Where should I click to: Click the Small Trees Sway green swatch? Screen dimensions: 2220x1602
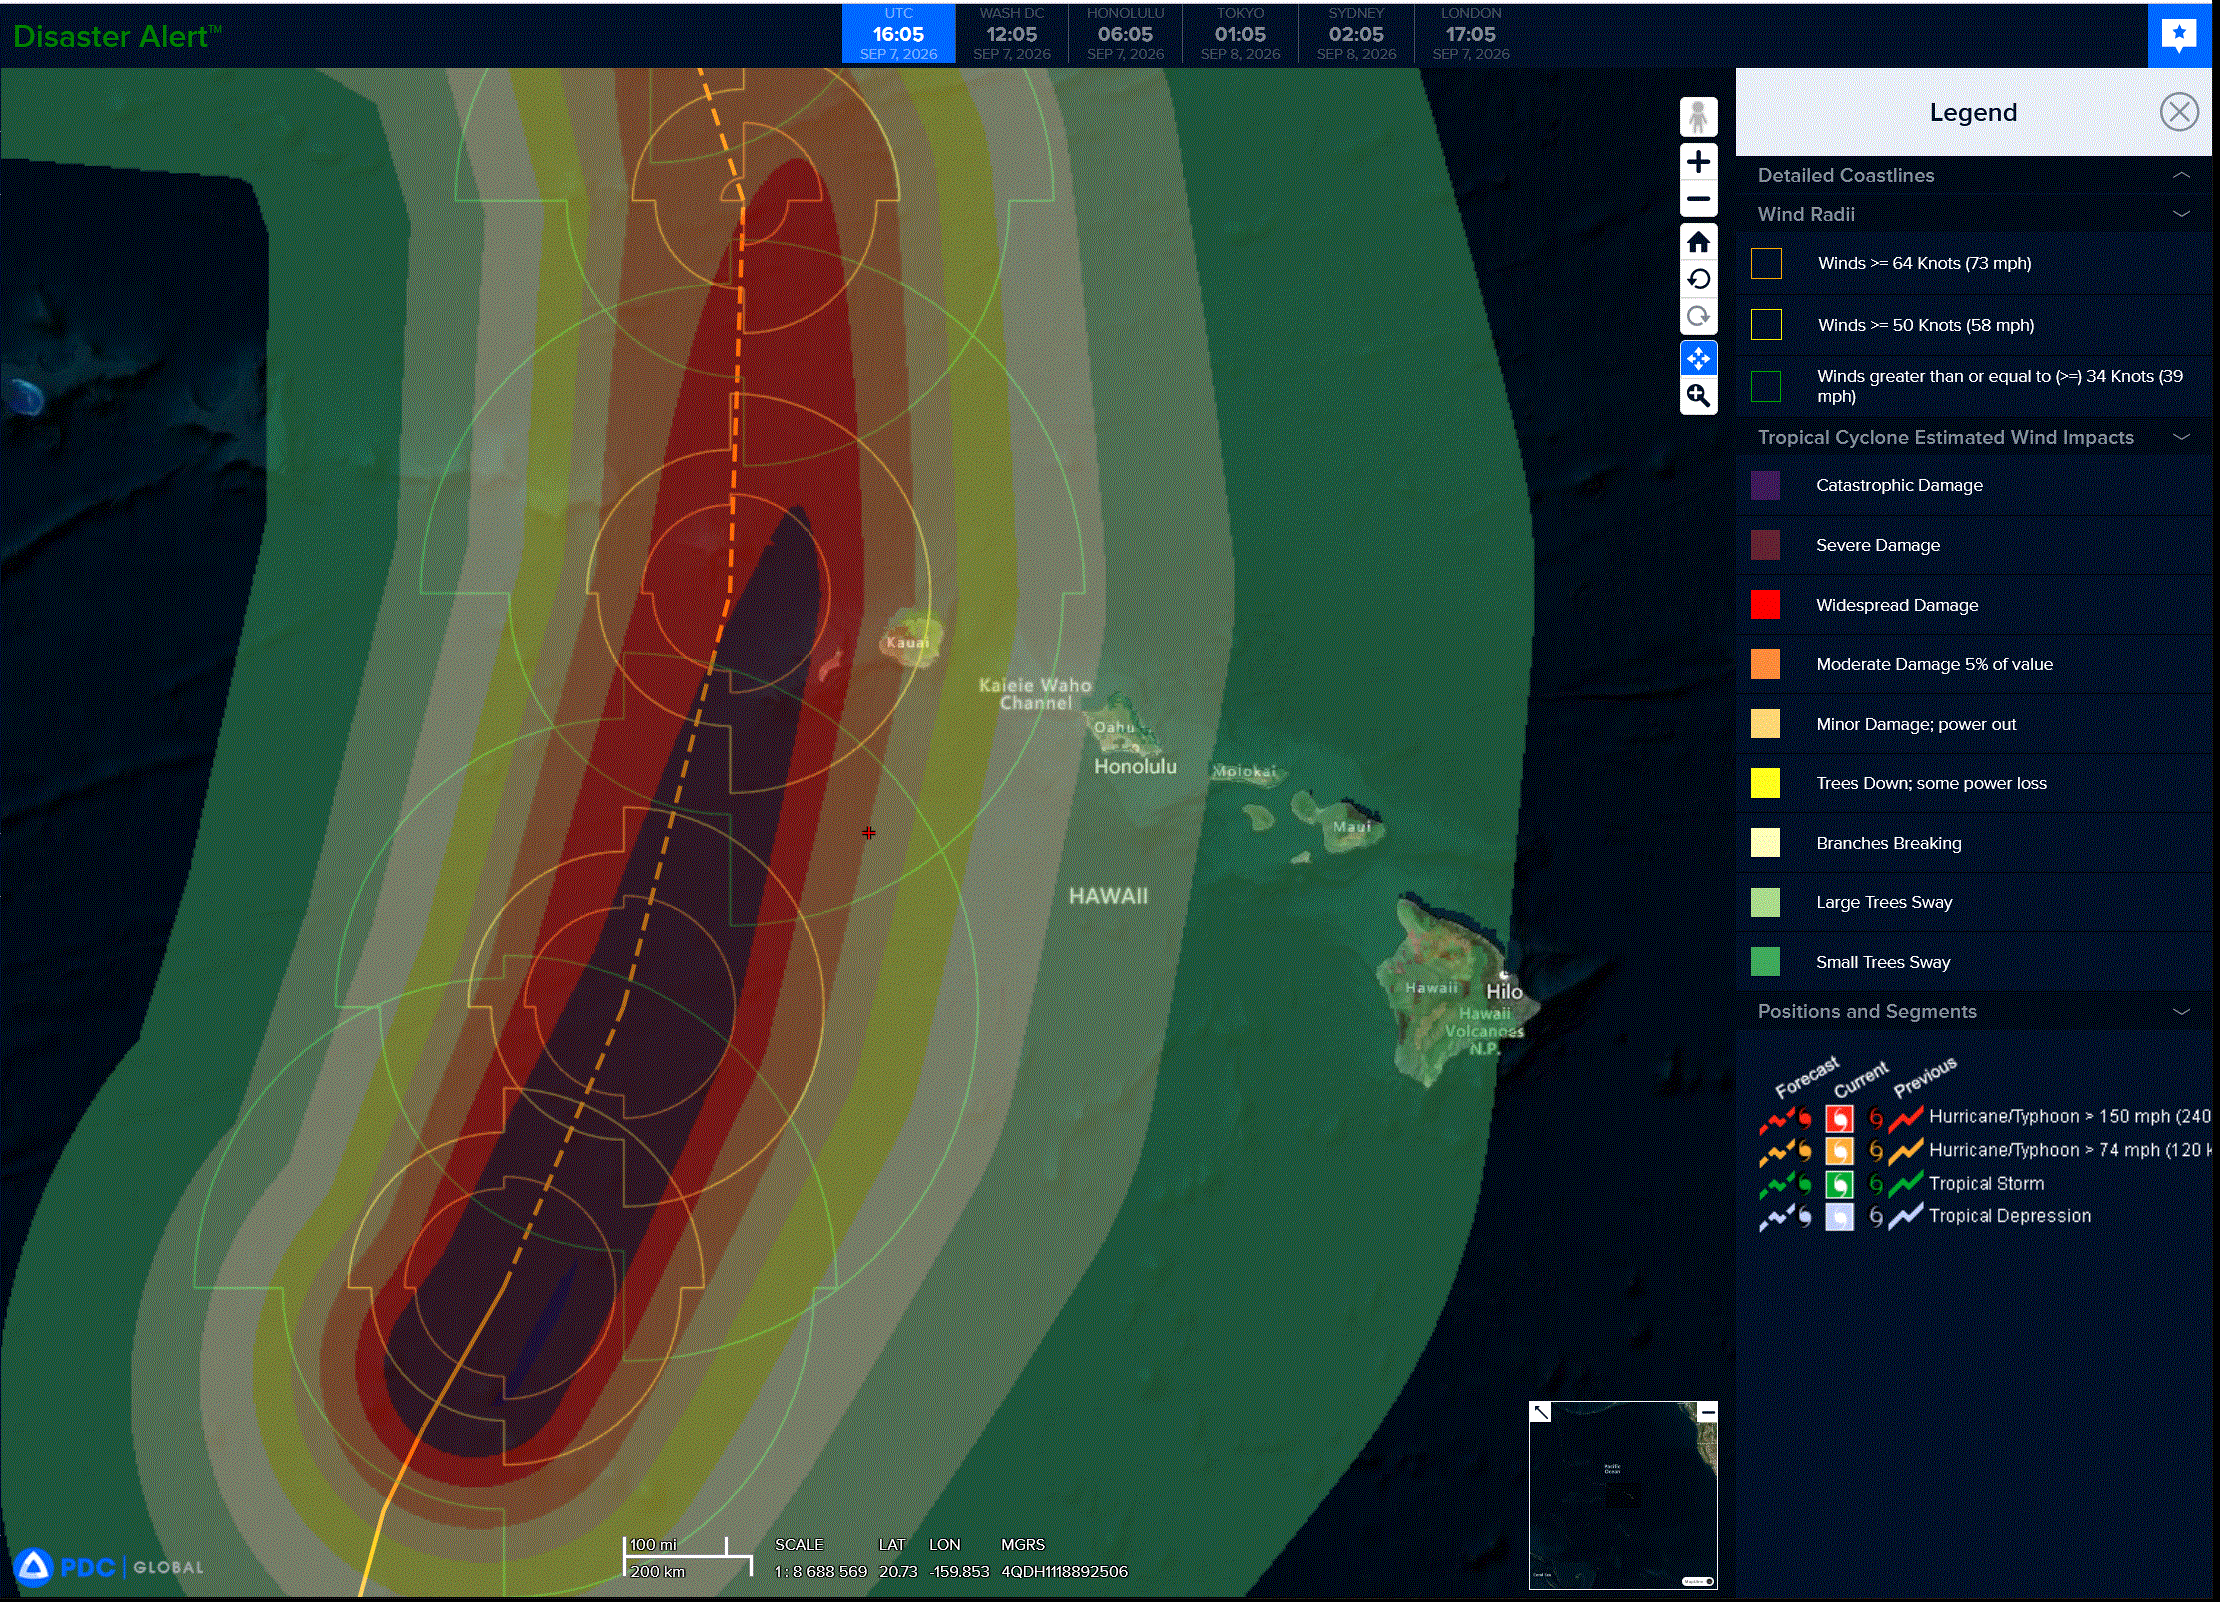(1765, 962)
